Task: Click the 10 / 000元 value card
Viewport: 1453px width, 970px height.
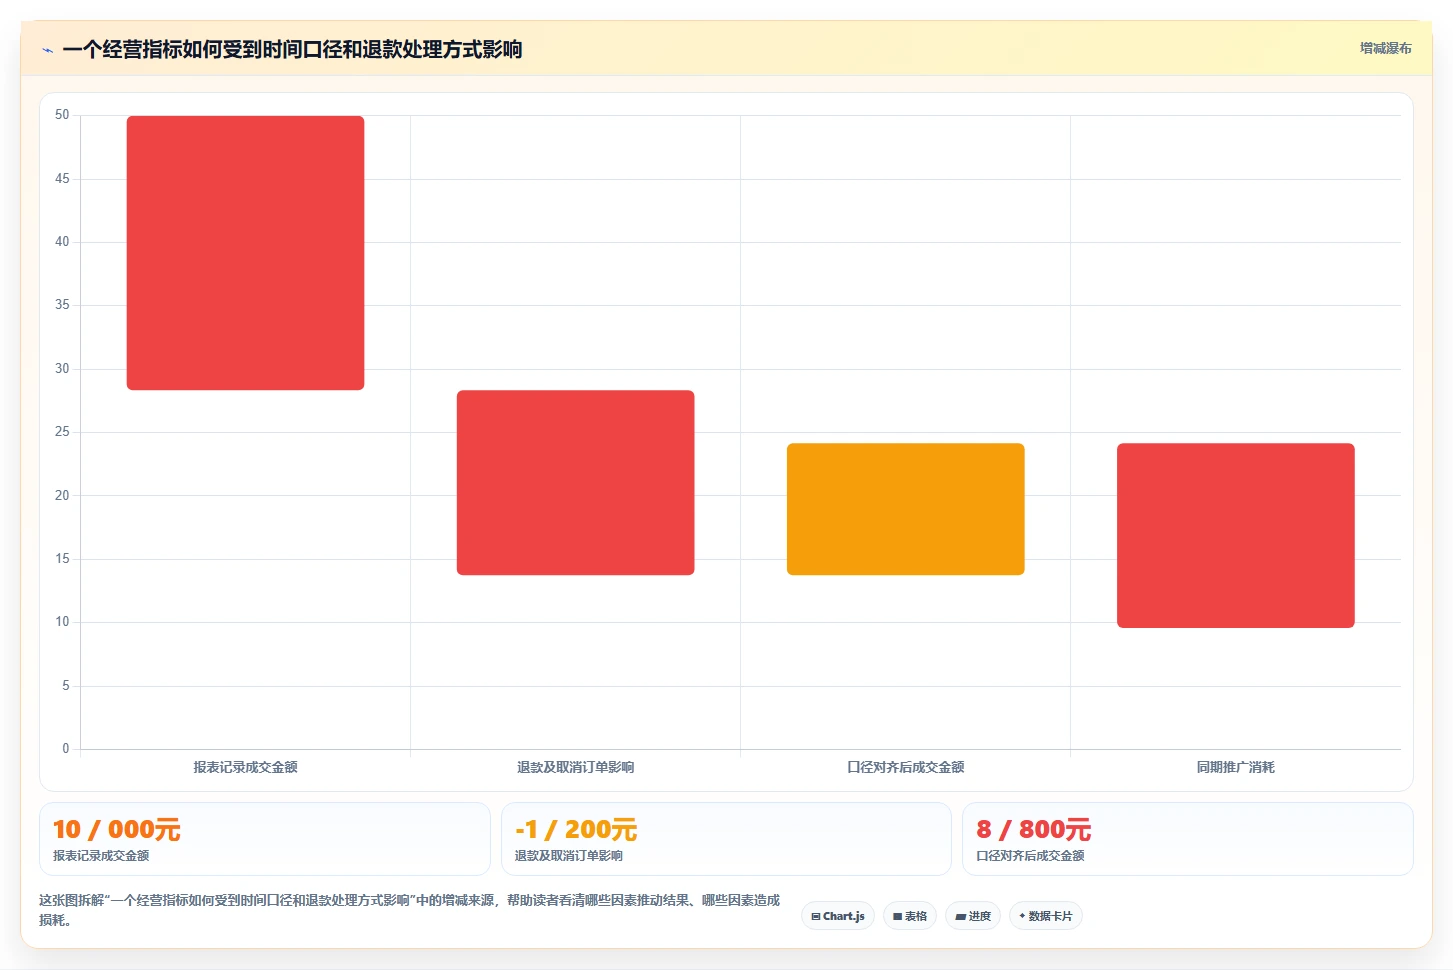Action: click(x=265, y=839)
